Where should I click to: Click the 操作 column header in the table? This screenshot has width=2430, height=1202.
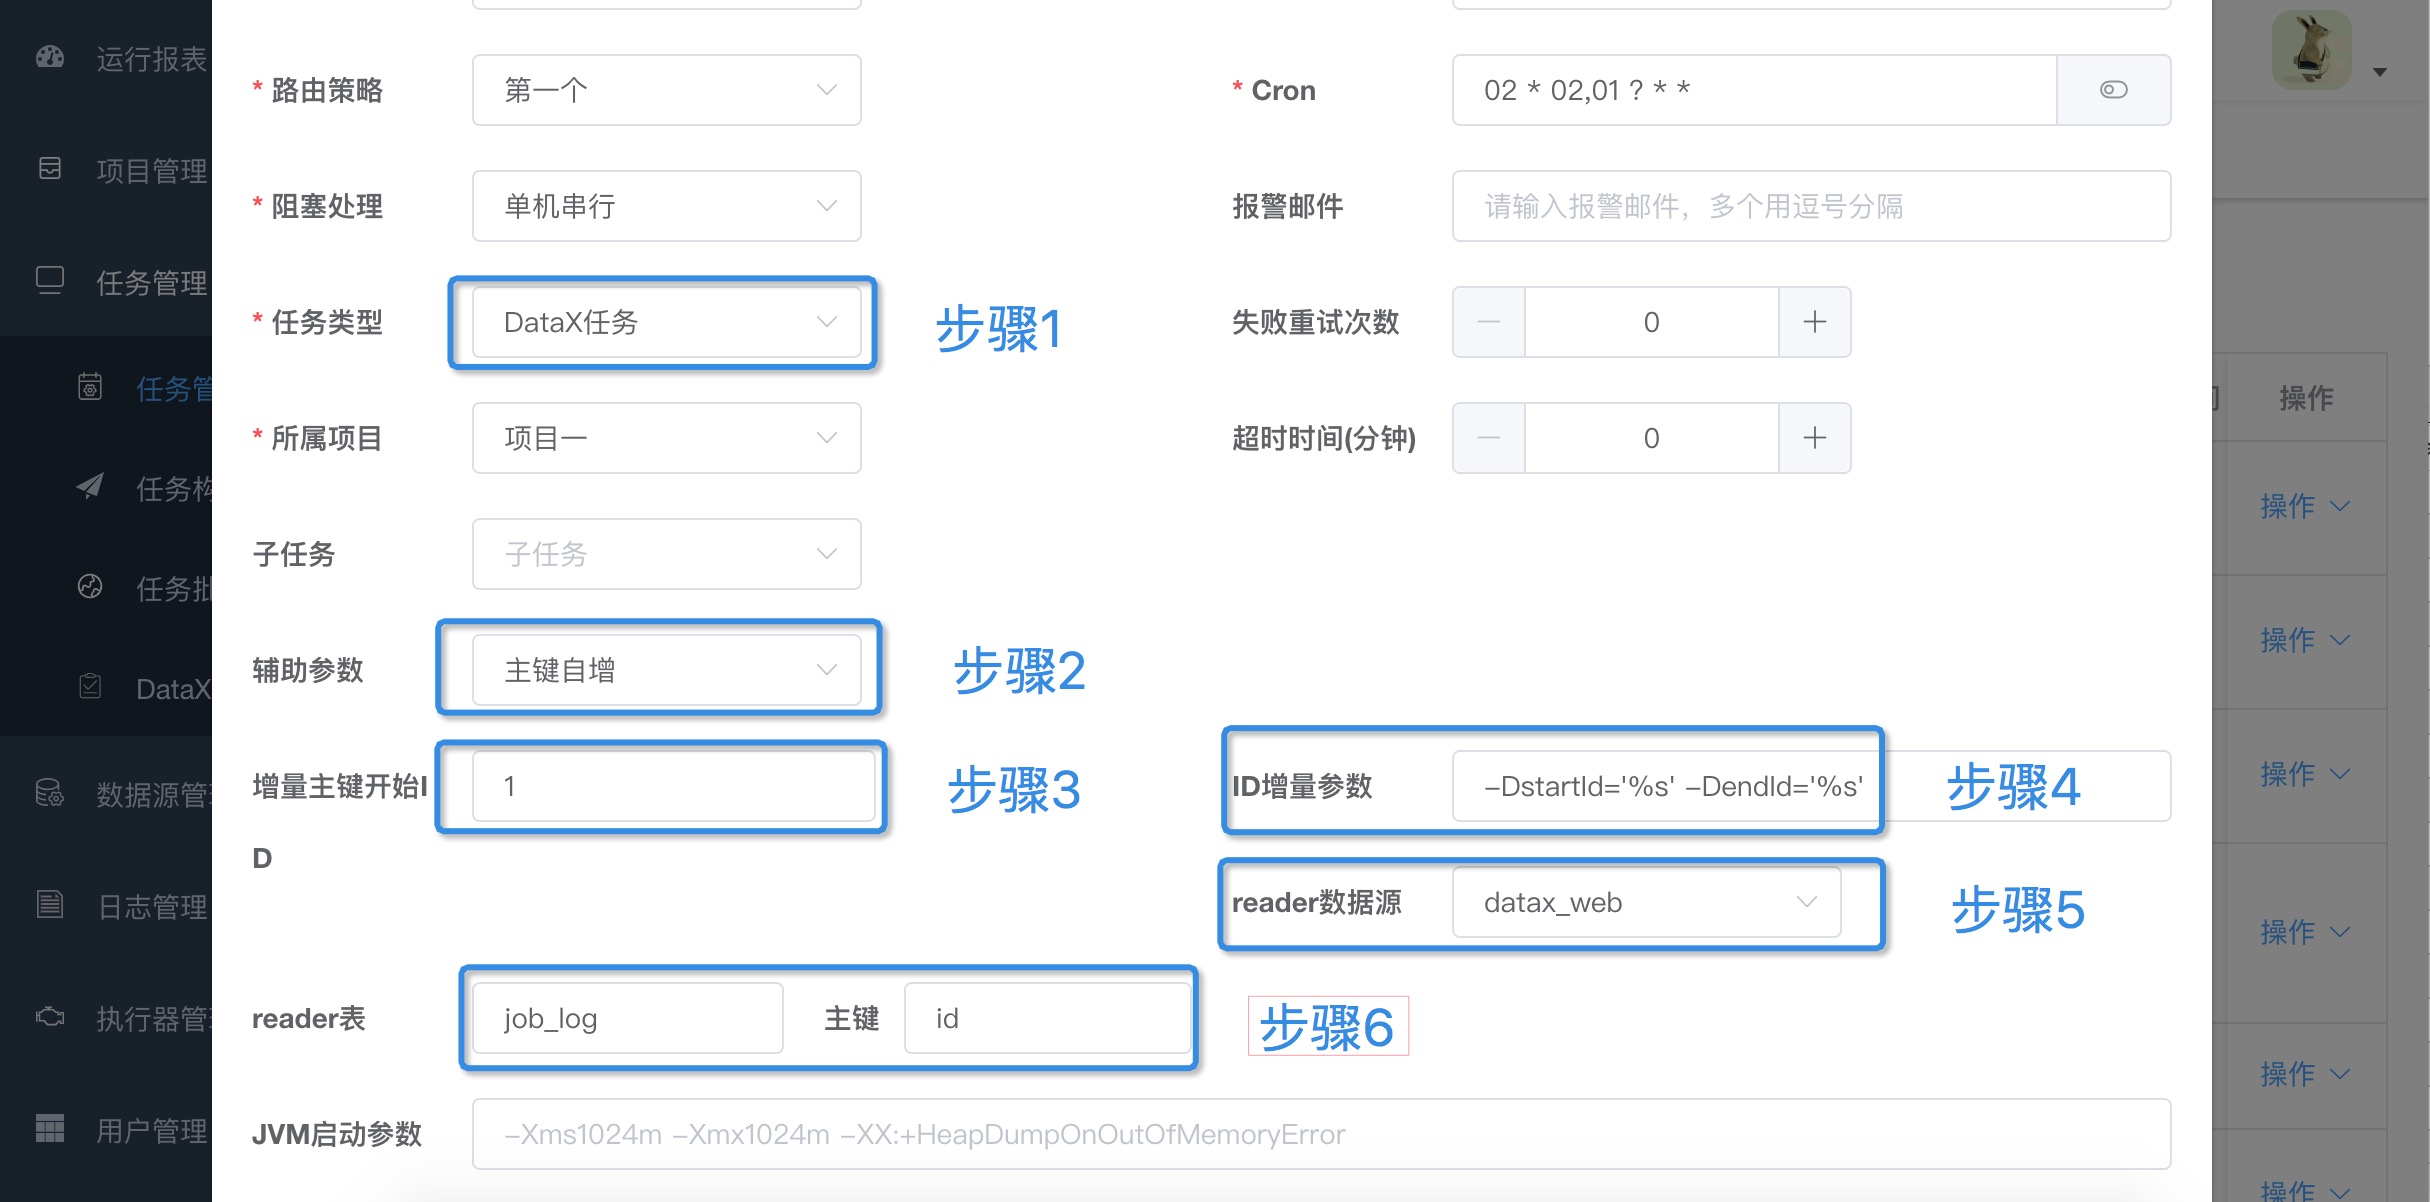[x=2306, y=397]
